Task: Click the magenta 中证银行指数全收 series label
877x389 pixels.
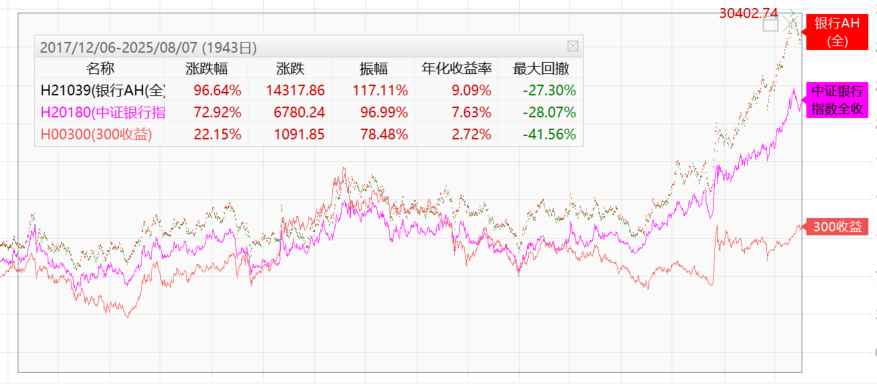Action: [837, 100]
